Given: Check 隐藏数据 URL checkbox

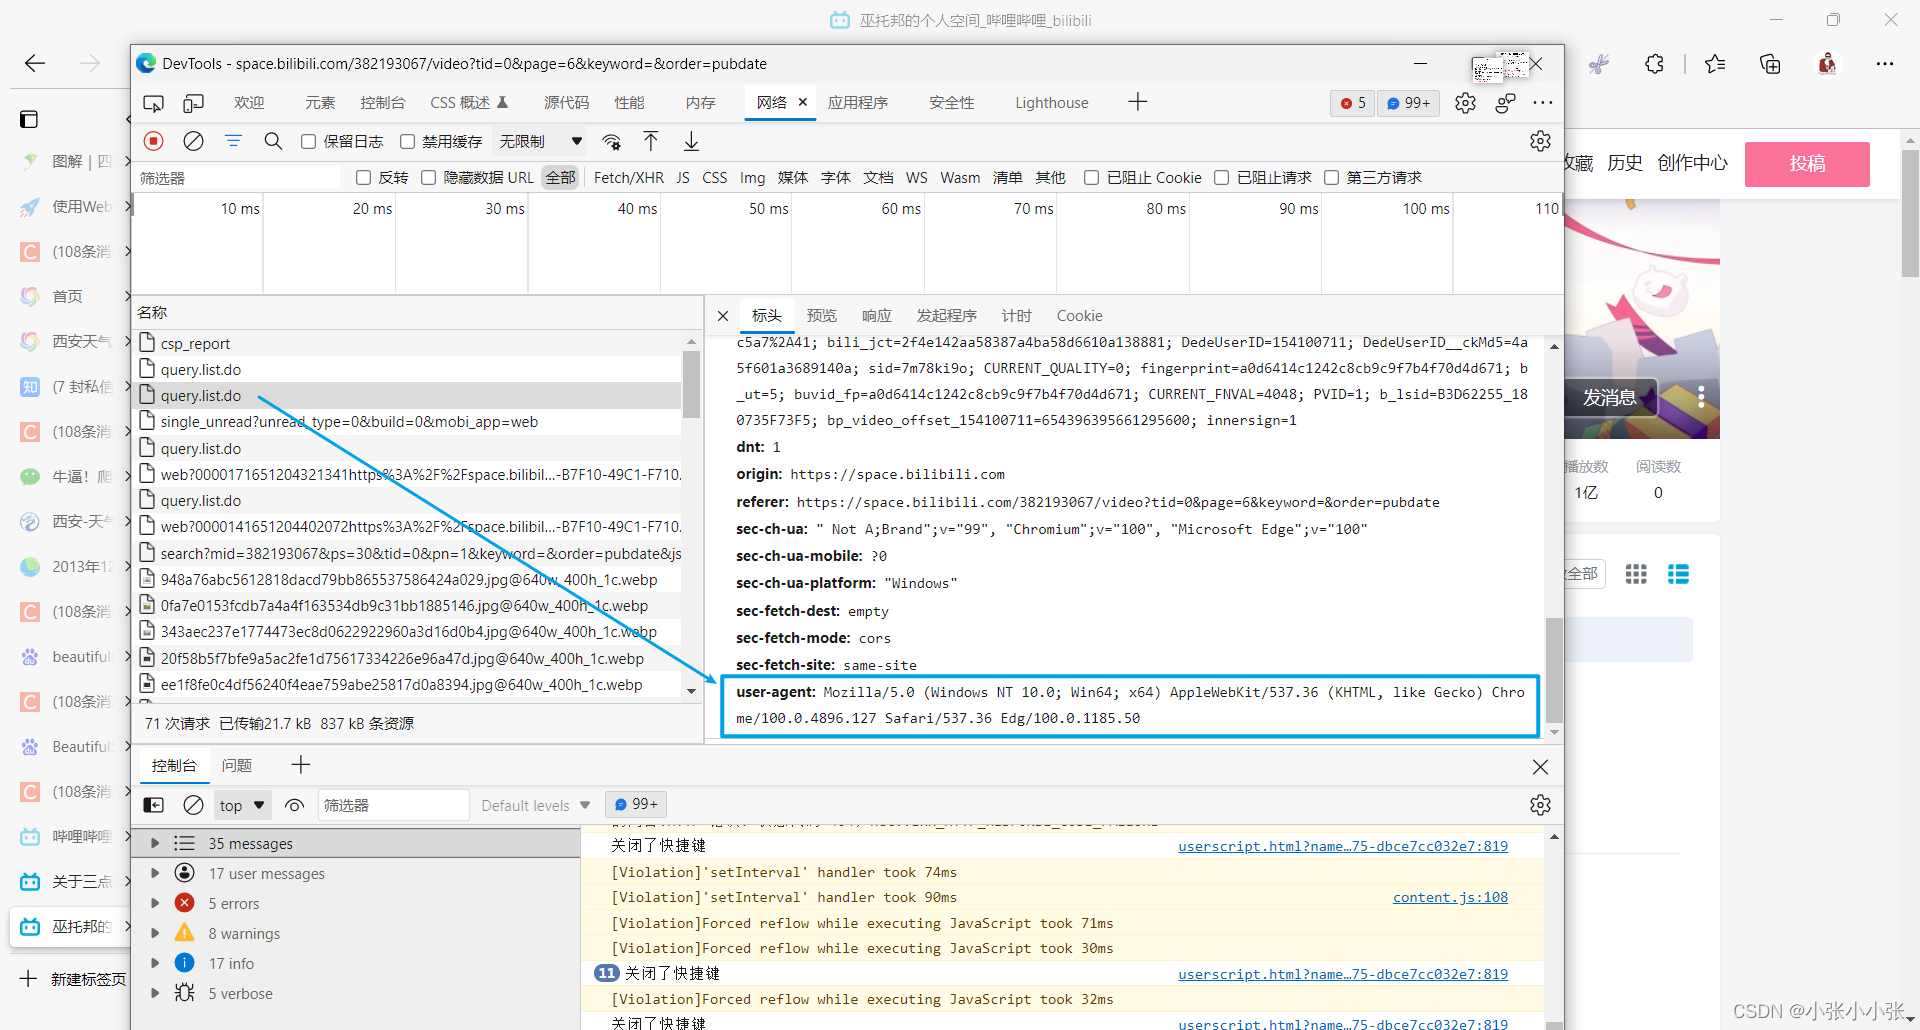Looking at the screenshot, I should pos(428,178).
